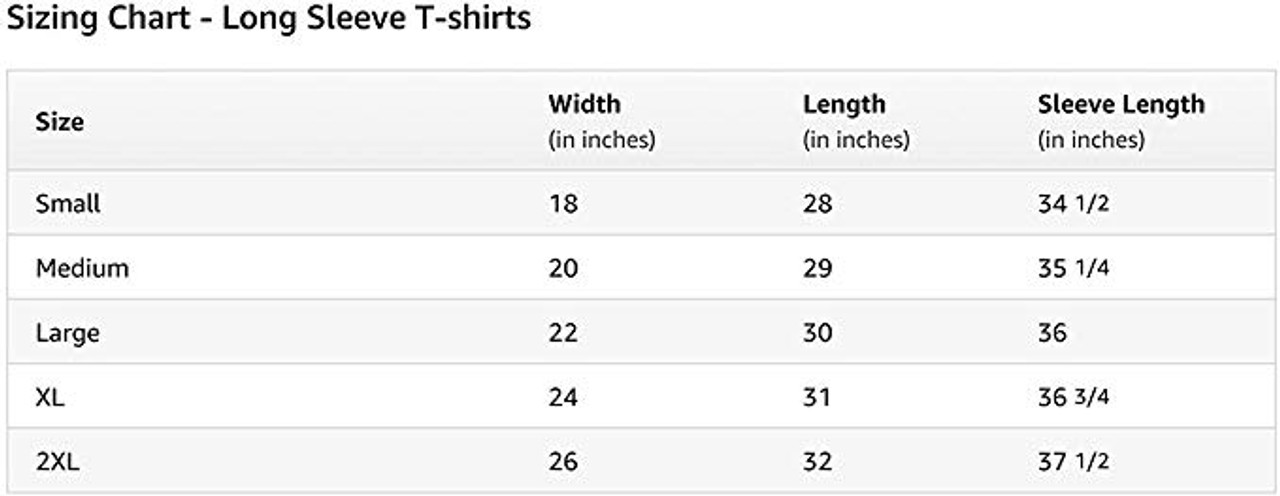The width and height of the screenshot is (1280, 496).
Task: Click the Sleeve Length column header
Action: tap(1121, 104)
